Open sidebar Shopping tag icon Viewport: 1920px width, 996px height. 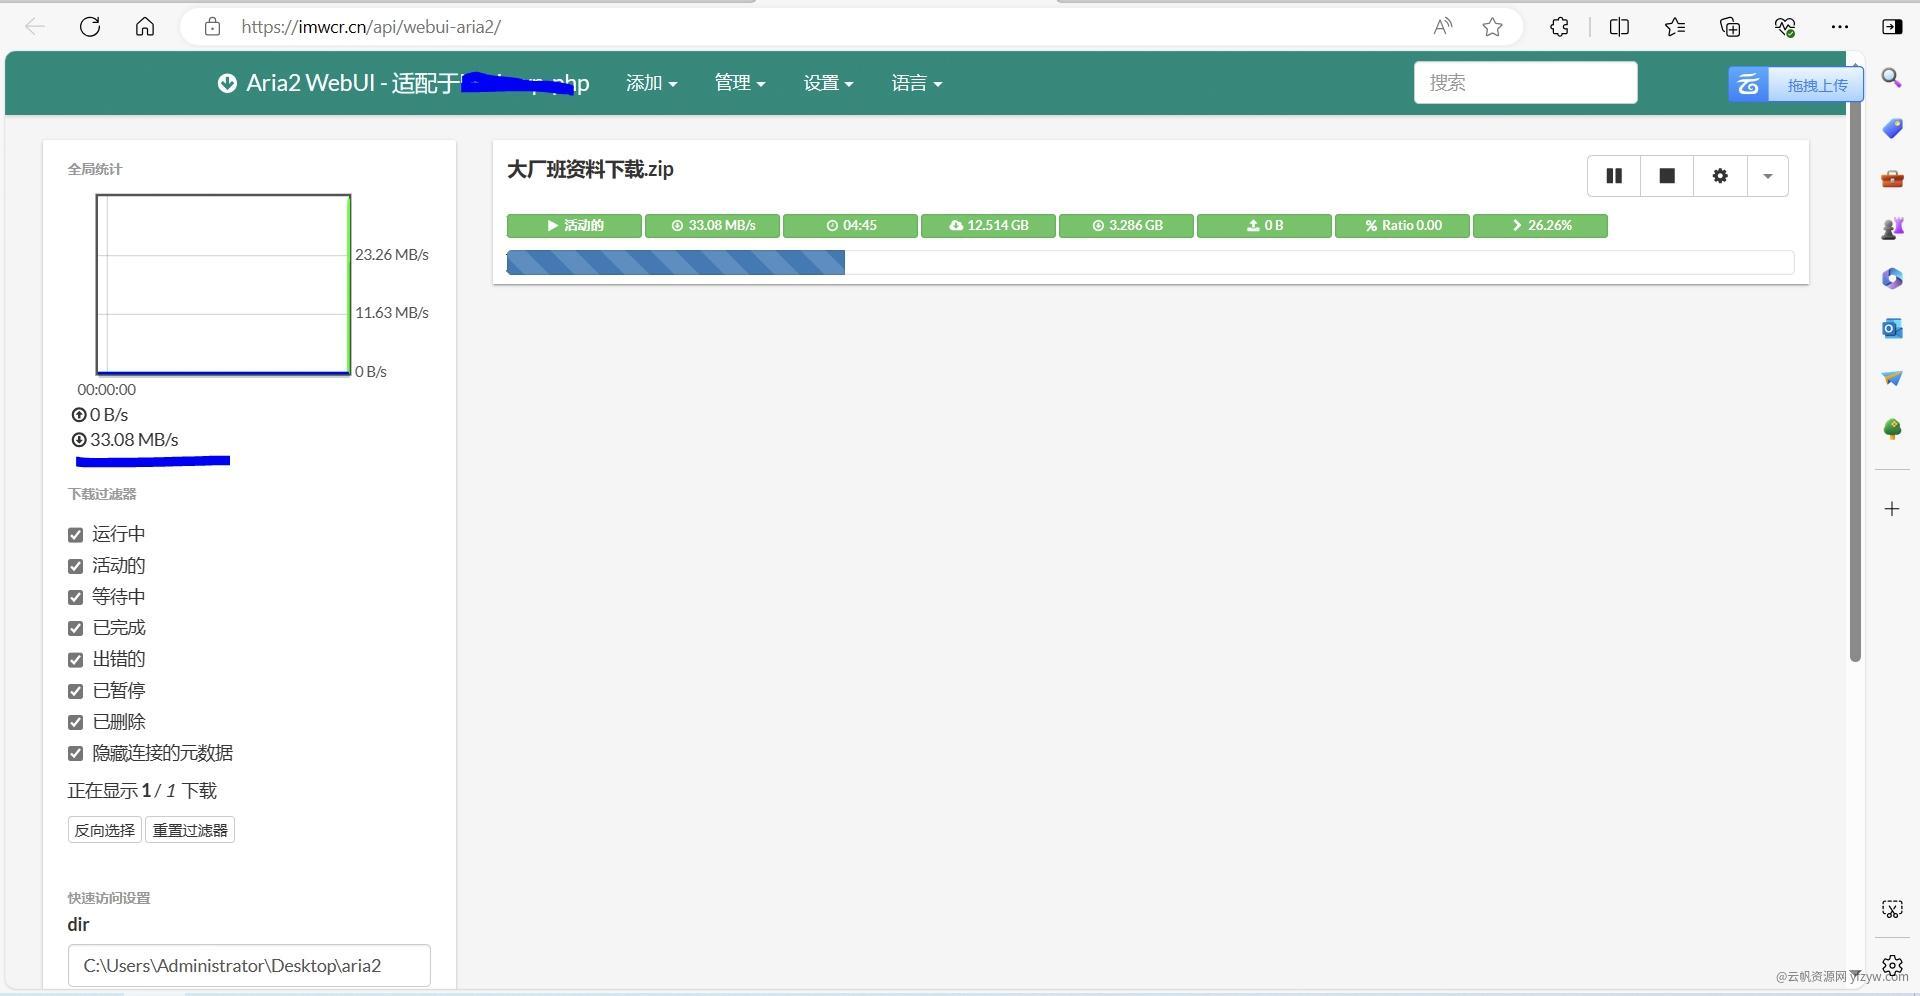[x=1892, y=128]
